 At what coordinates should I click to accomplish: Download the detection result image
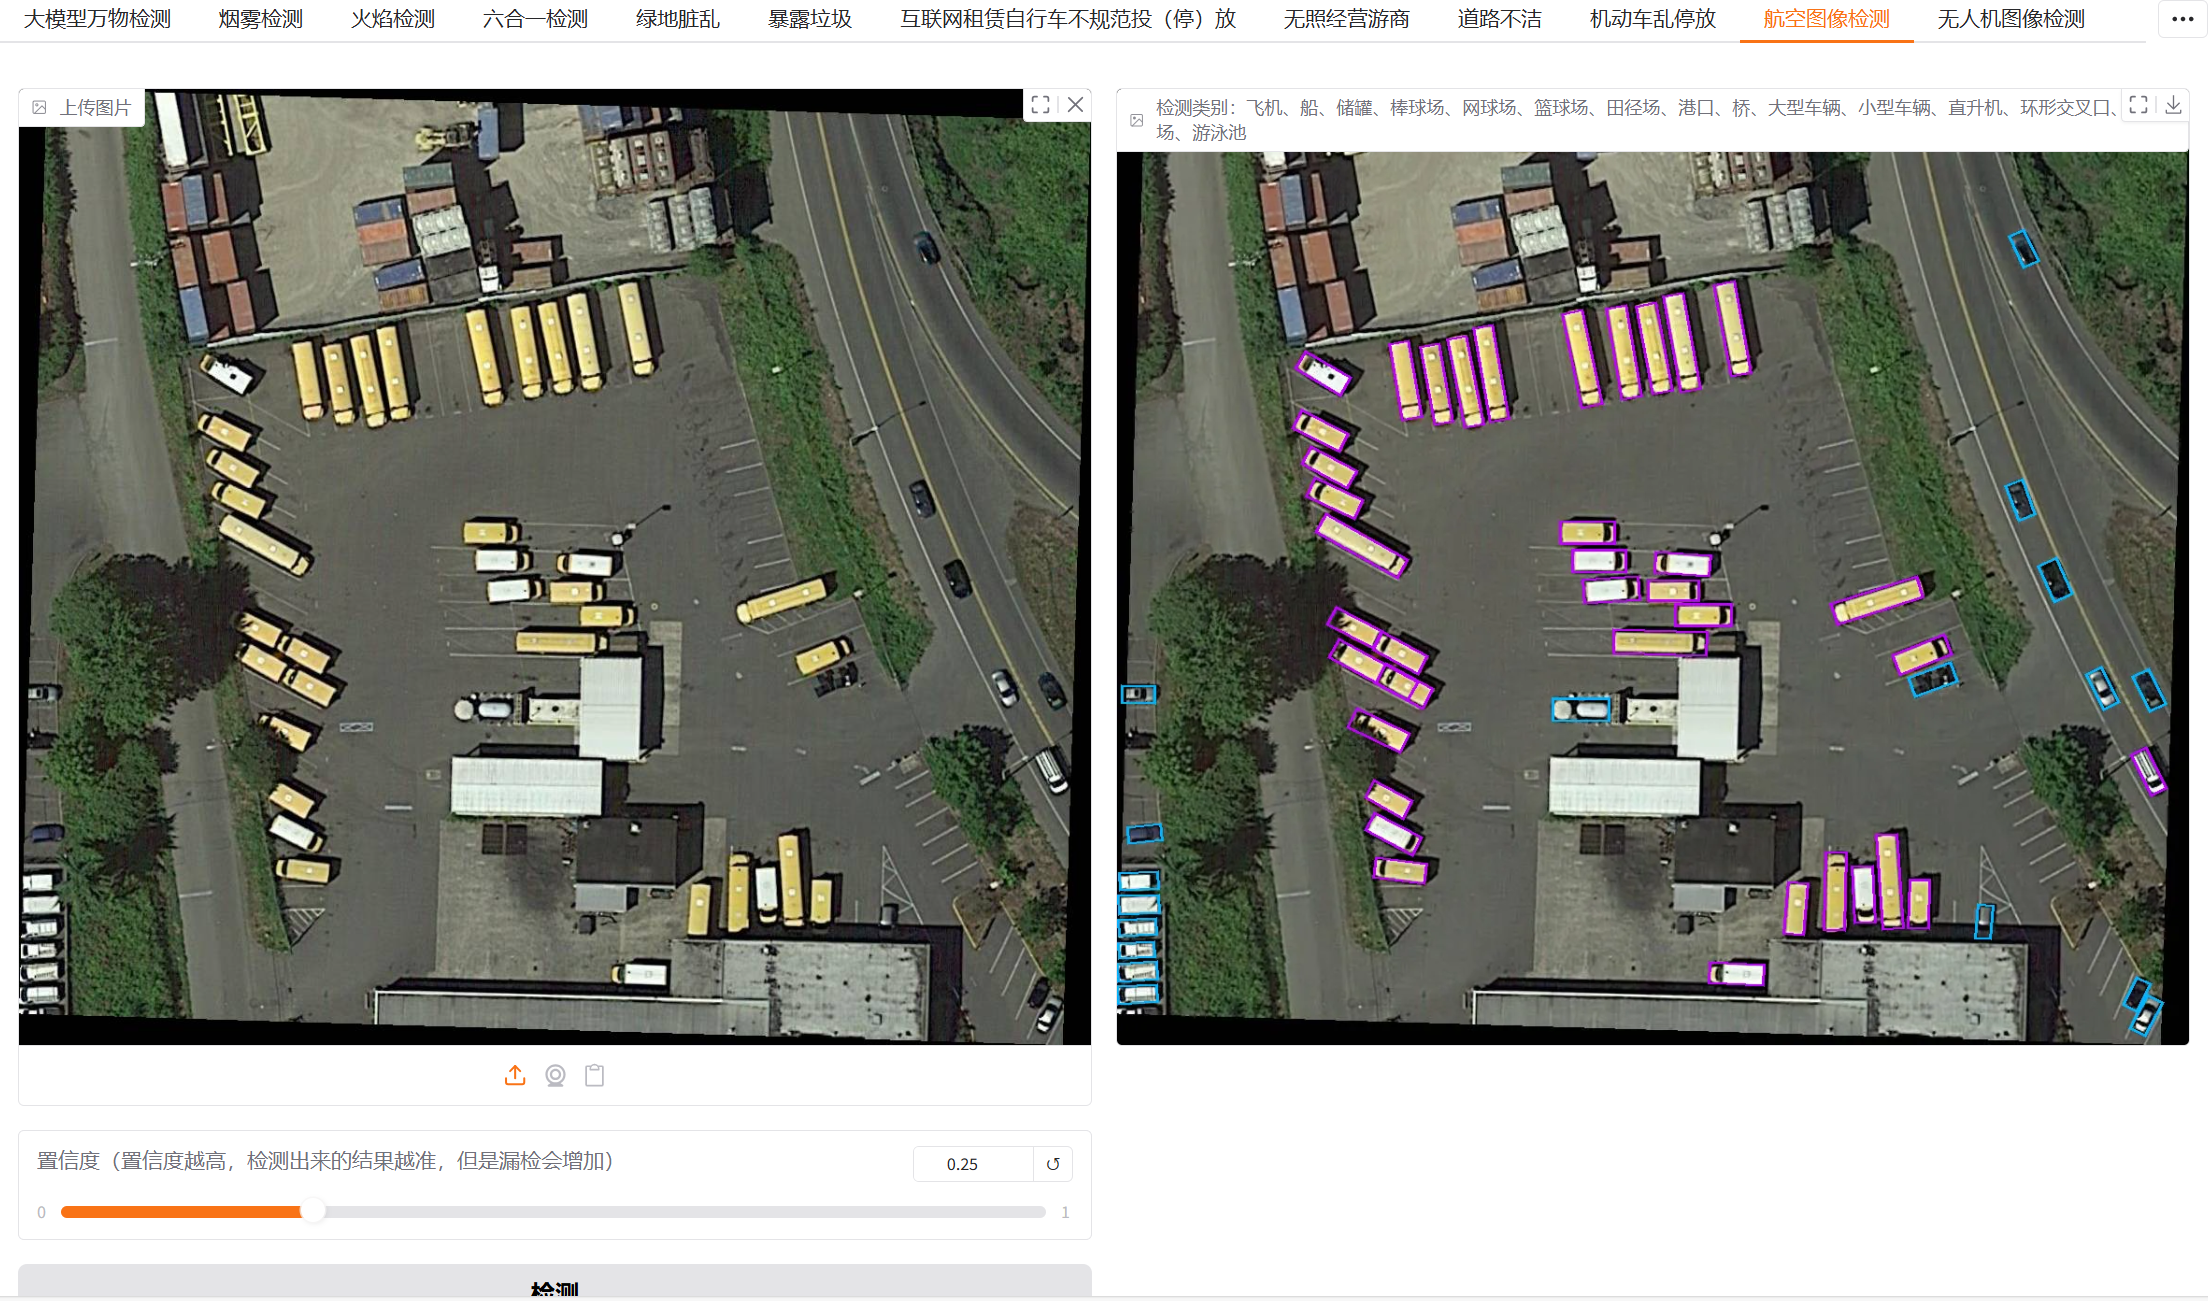click(2173, 105)
